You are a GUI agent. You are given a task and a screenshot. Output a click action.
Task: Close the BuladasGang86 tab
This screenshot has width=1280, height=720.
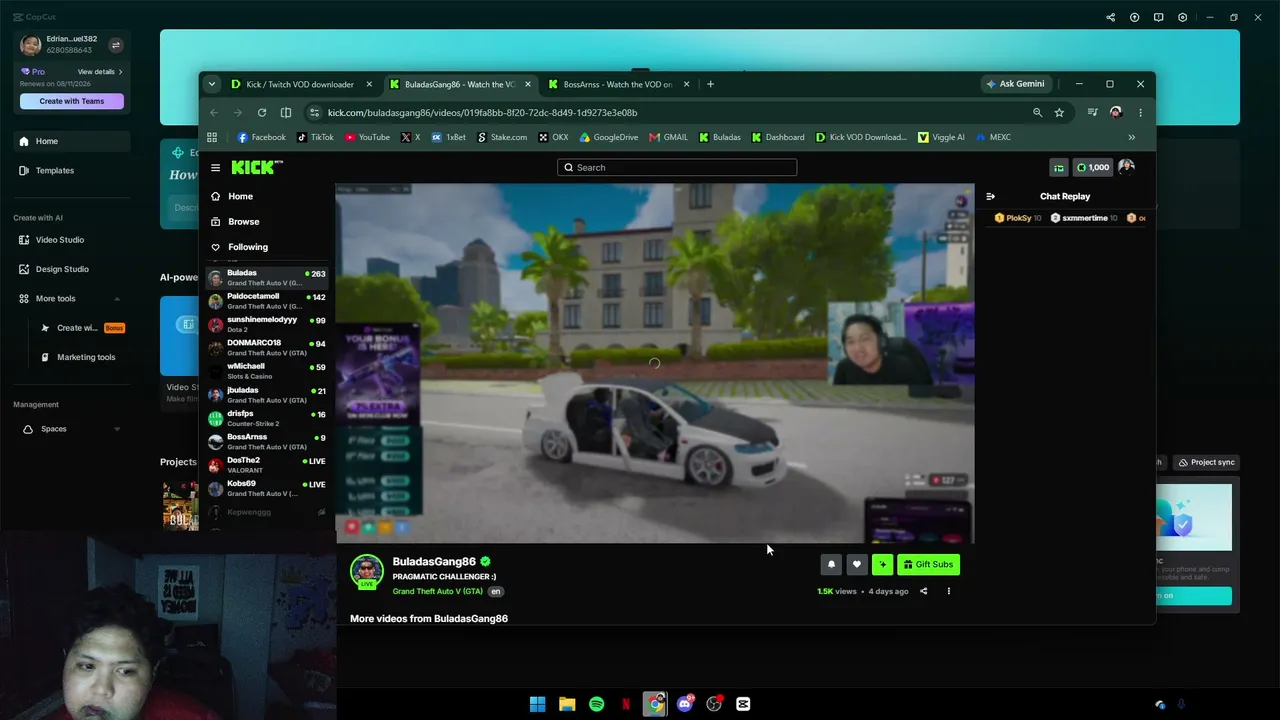(528, 84)
